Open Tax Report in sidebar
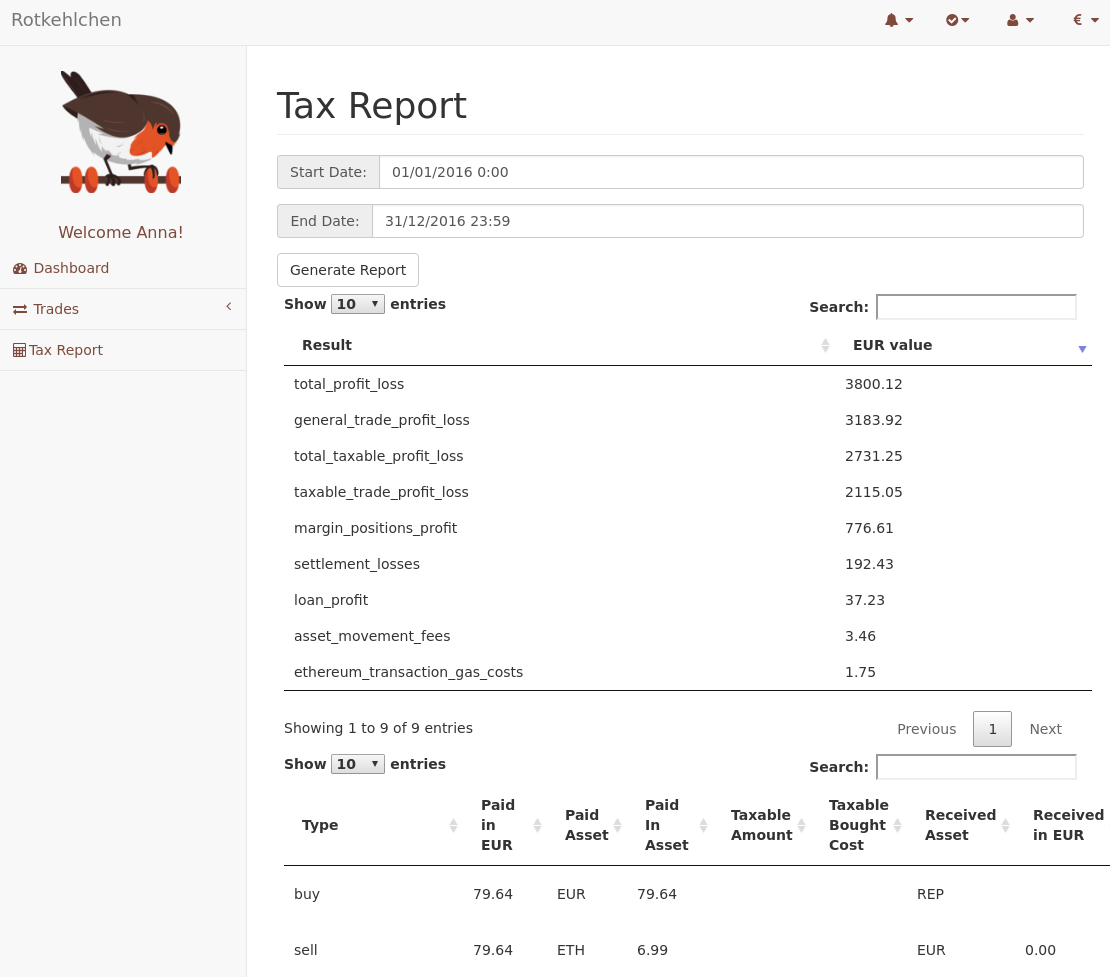The image size is (1110, 977). (123, 350)
